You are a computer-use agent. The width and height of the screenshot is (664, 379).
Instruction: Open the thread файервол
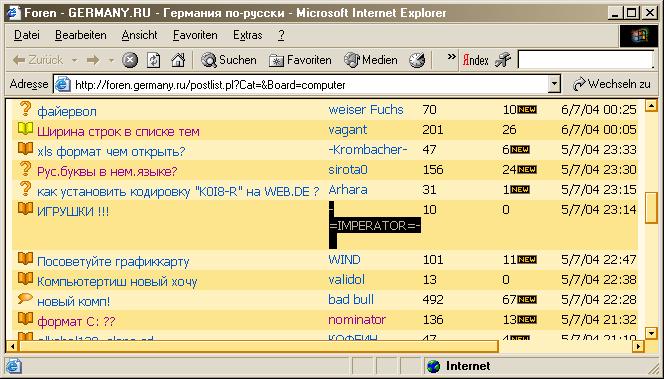(67, 112)
